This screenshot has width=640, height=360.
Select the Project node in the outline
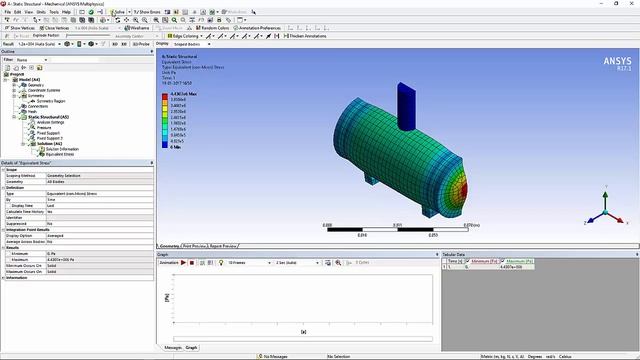17,74
